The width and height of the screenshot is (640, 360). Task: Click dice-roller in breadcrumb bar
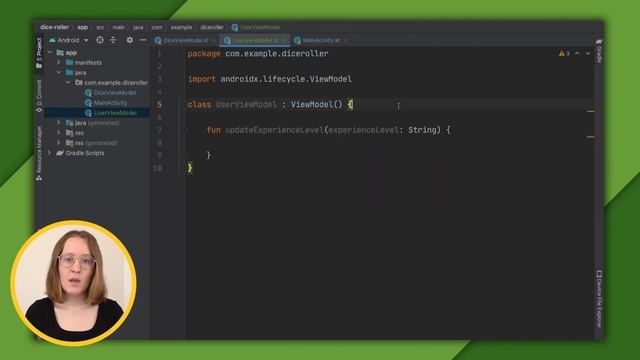pyautogui.click(x=55, y=27)
